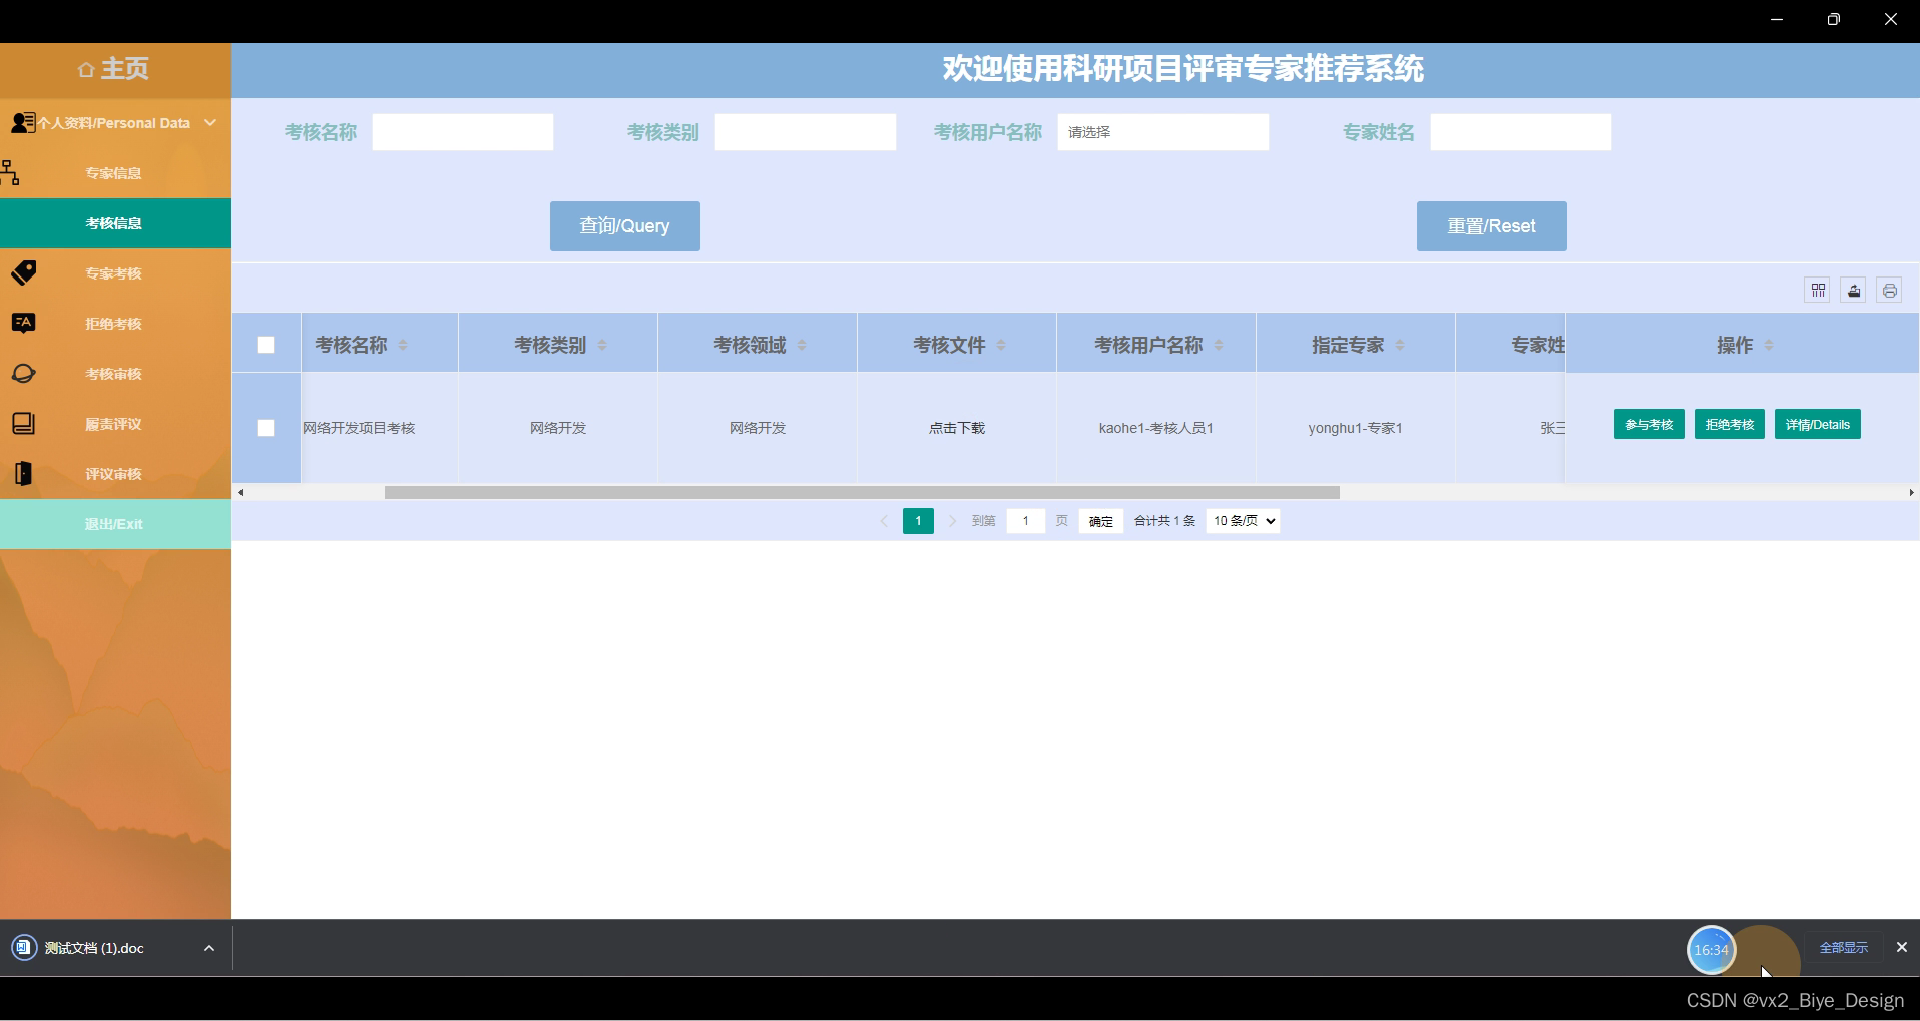Viewport: 1920px width, 1021px height.
Task: Go to 主页 home link
Action: coord(114,69)
